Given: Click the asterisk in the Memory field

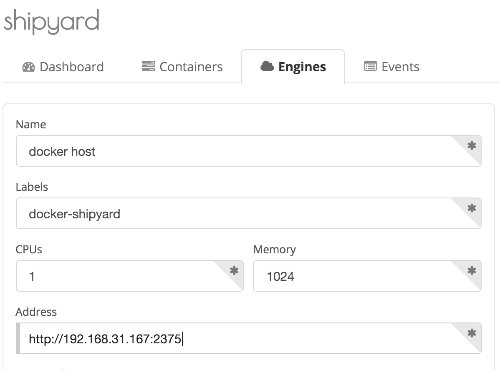Looking at the screenshot, I should click(x=471, y=271).
